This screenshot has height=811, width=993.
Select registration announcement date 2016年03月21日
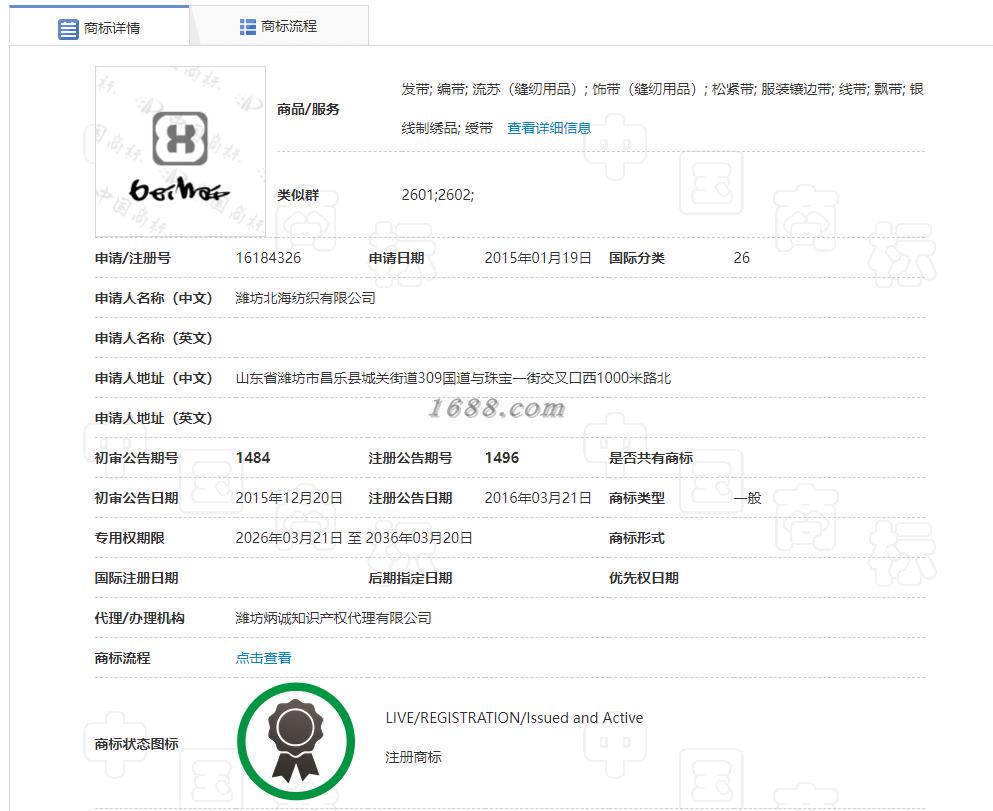point(538,498)
